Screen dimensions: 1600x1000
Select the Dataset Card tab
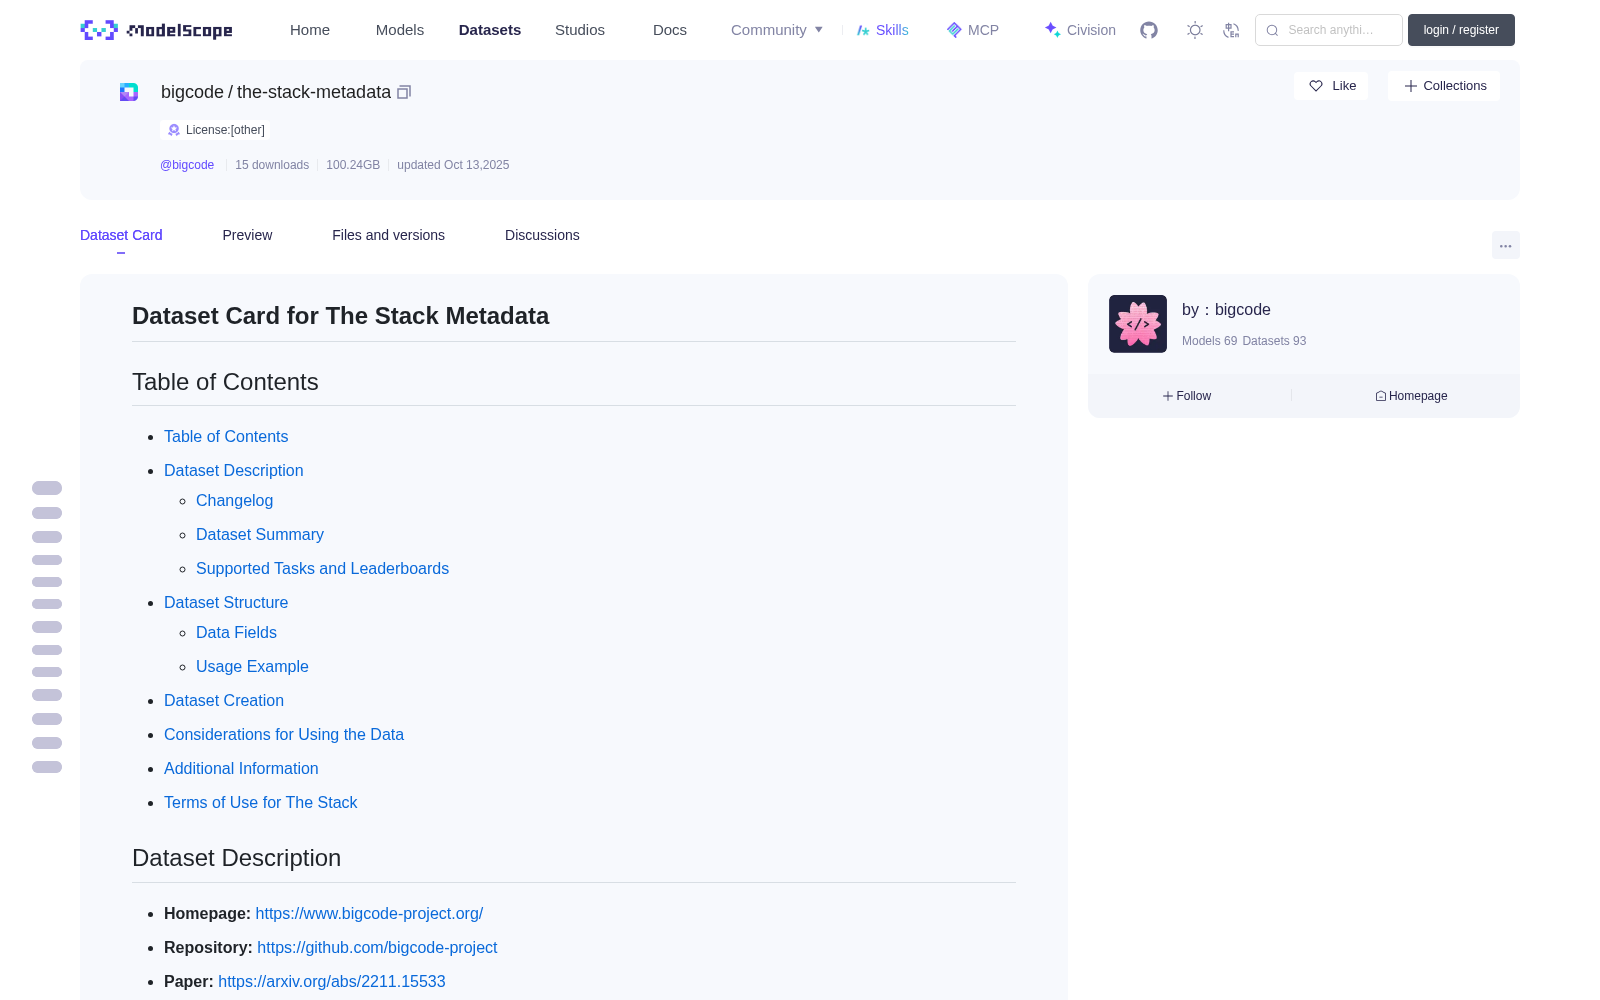[x=121, y=235]
